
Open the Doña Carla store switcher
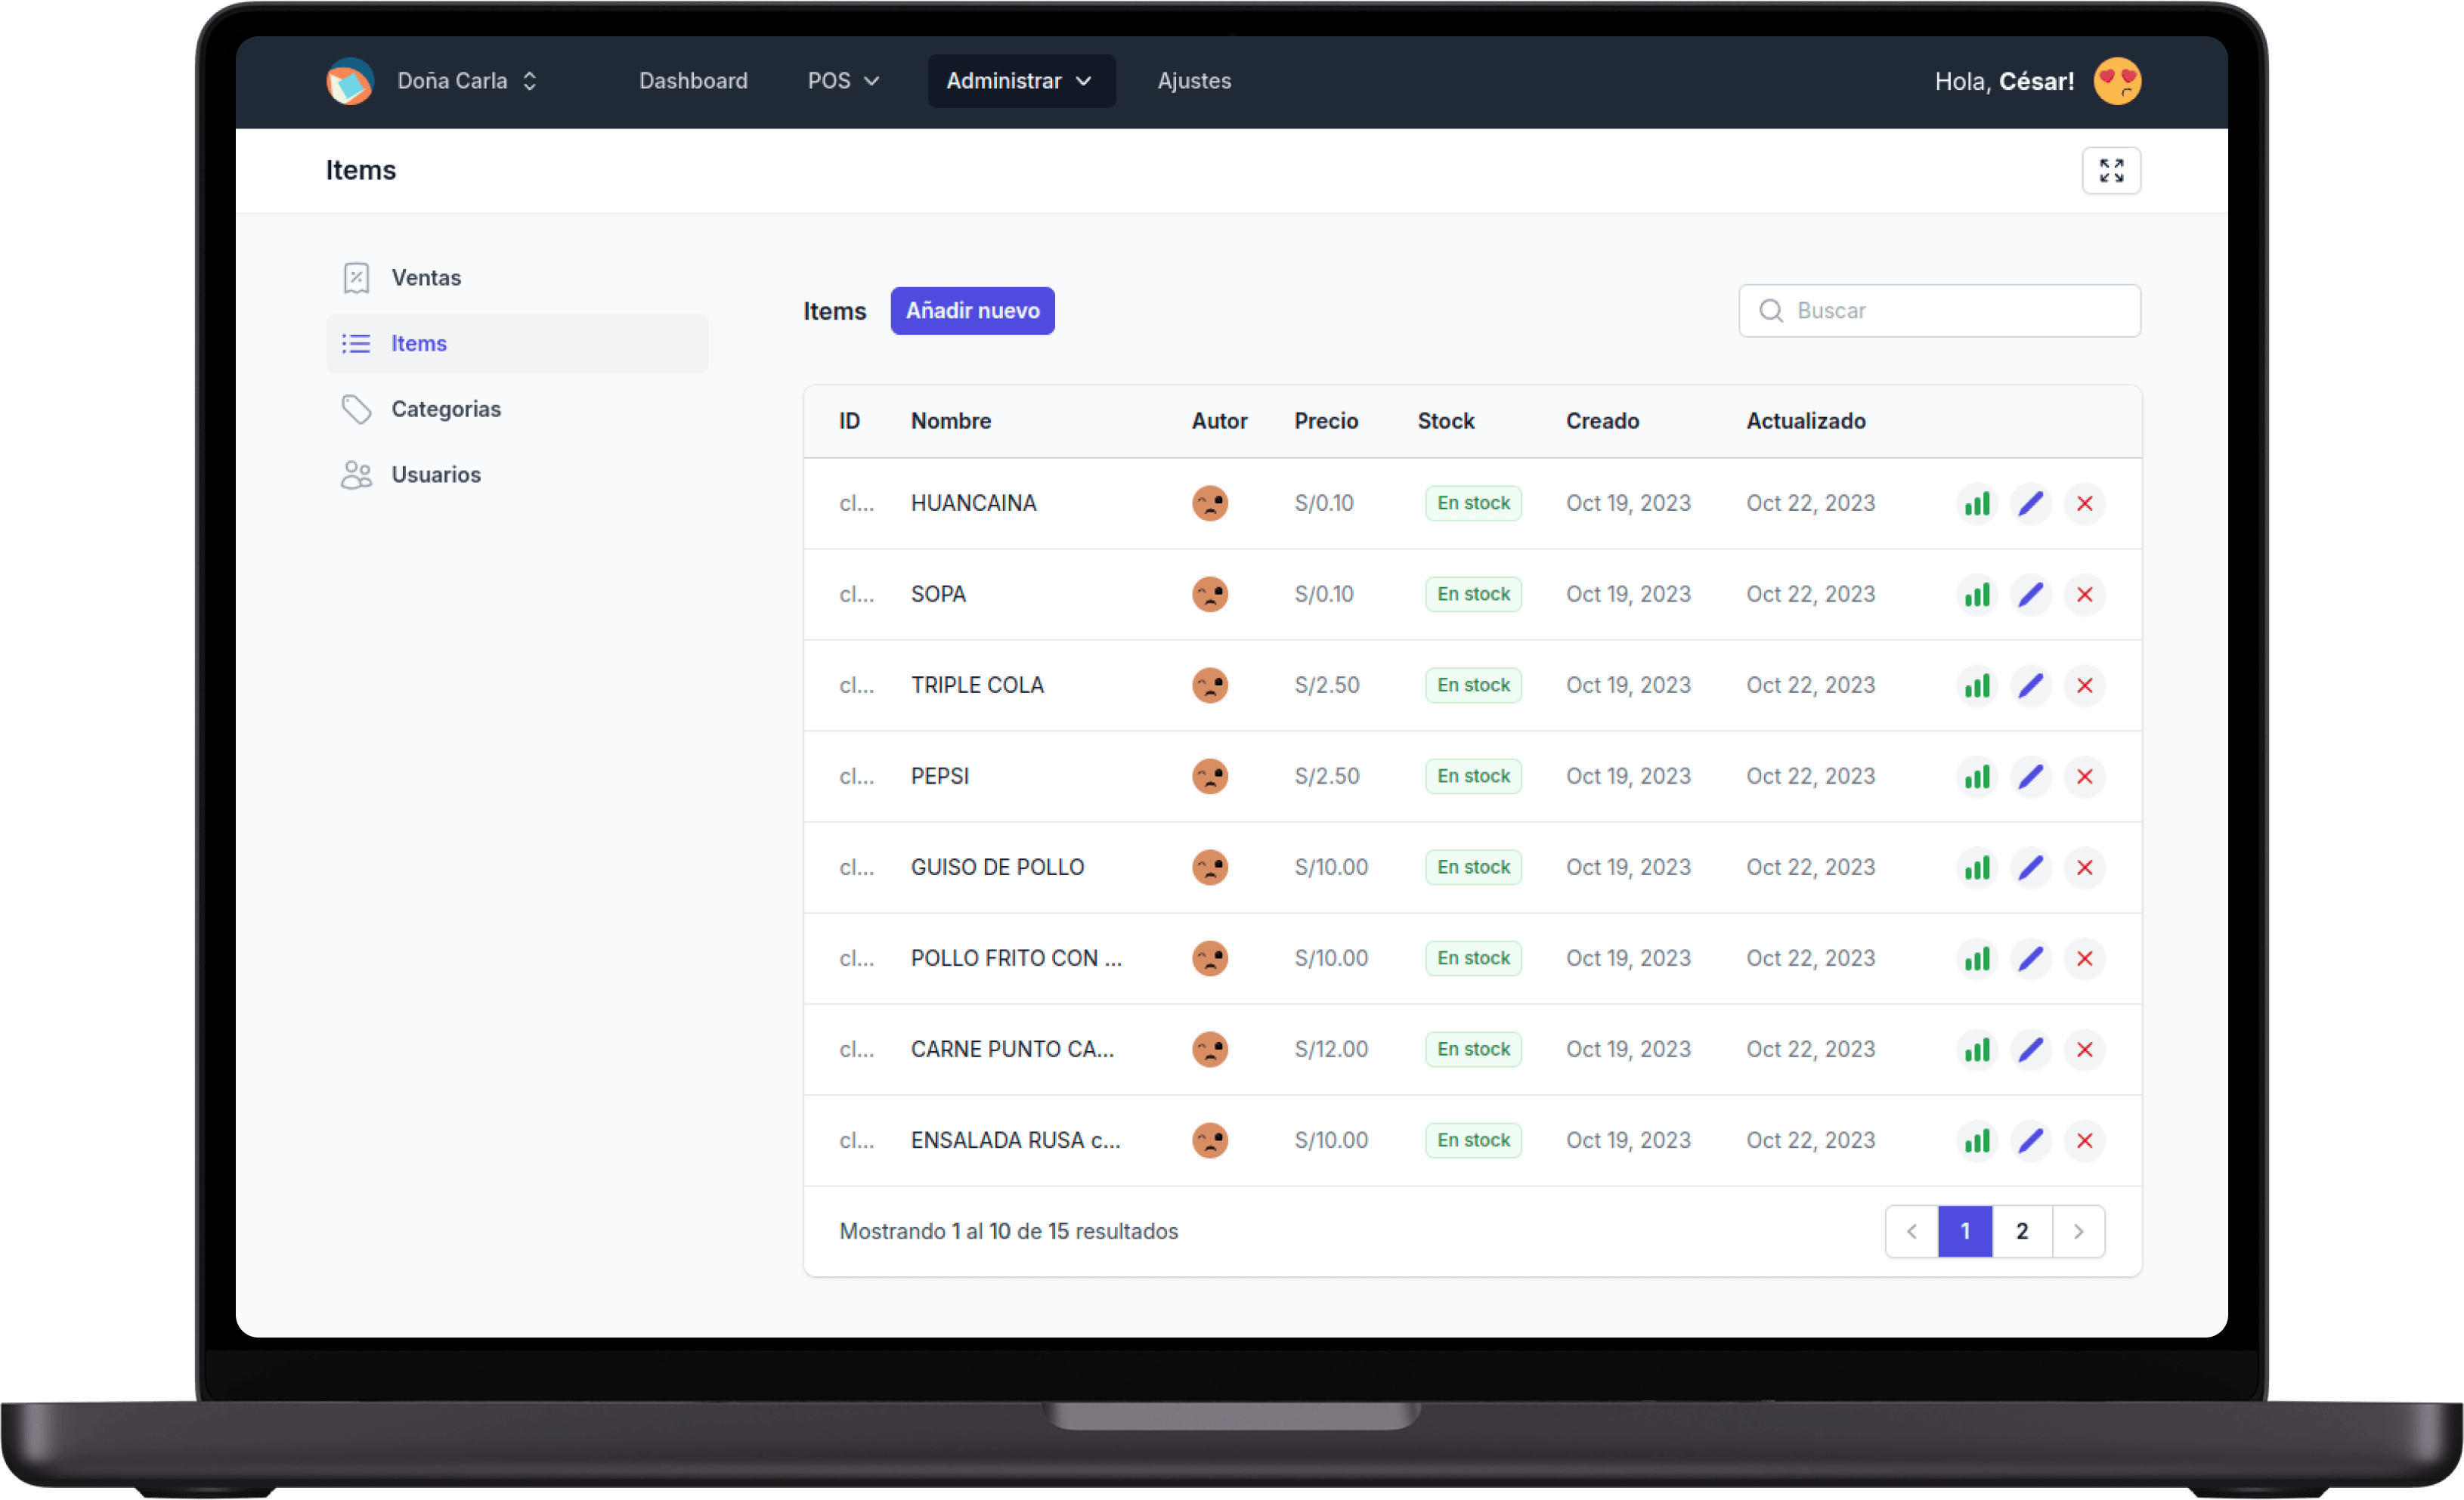click(467, 81)
